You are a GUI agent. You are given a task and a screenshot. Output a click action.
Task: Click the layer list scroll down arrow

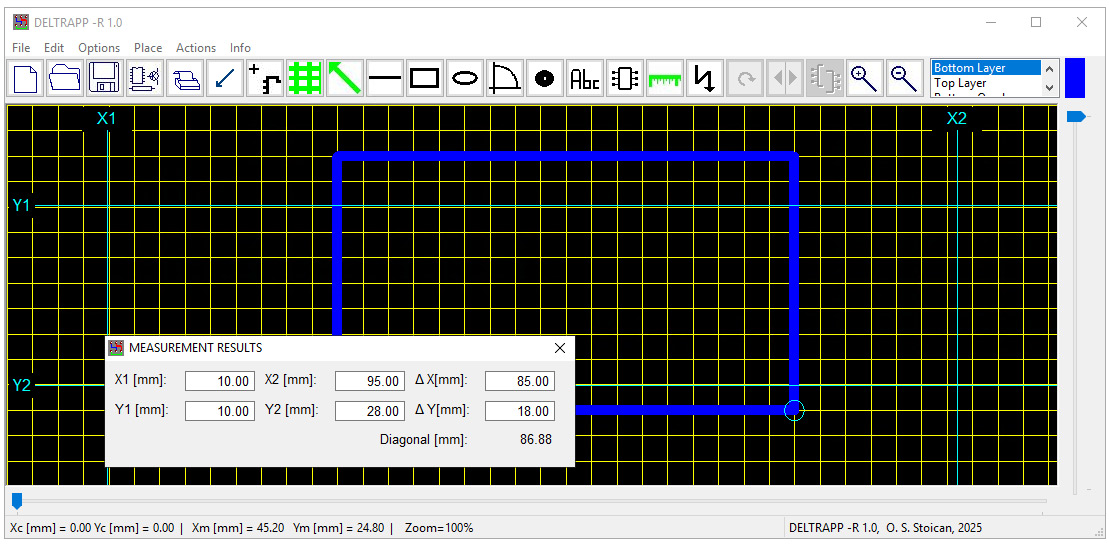pos(1050,88)
